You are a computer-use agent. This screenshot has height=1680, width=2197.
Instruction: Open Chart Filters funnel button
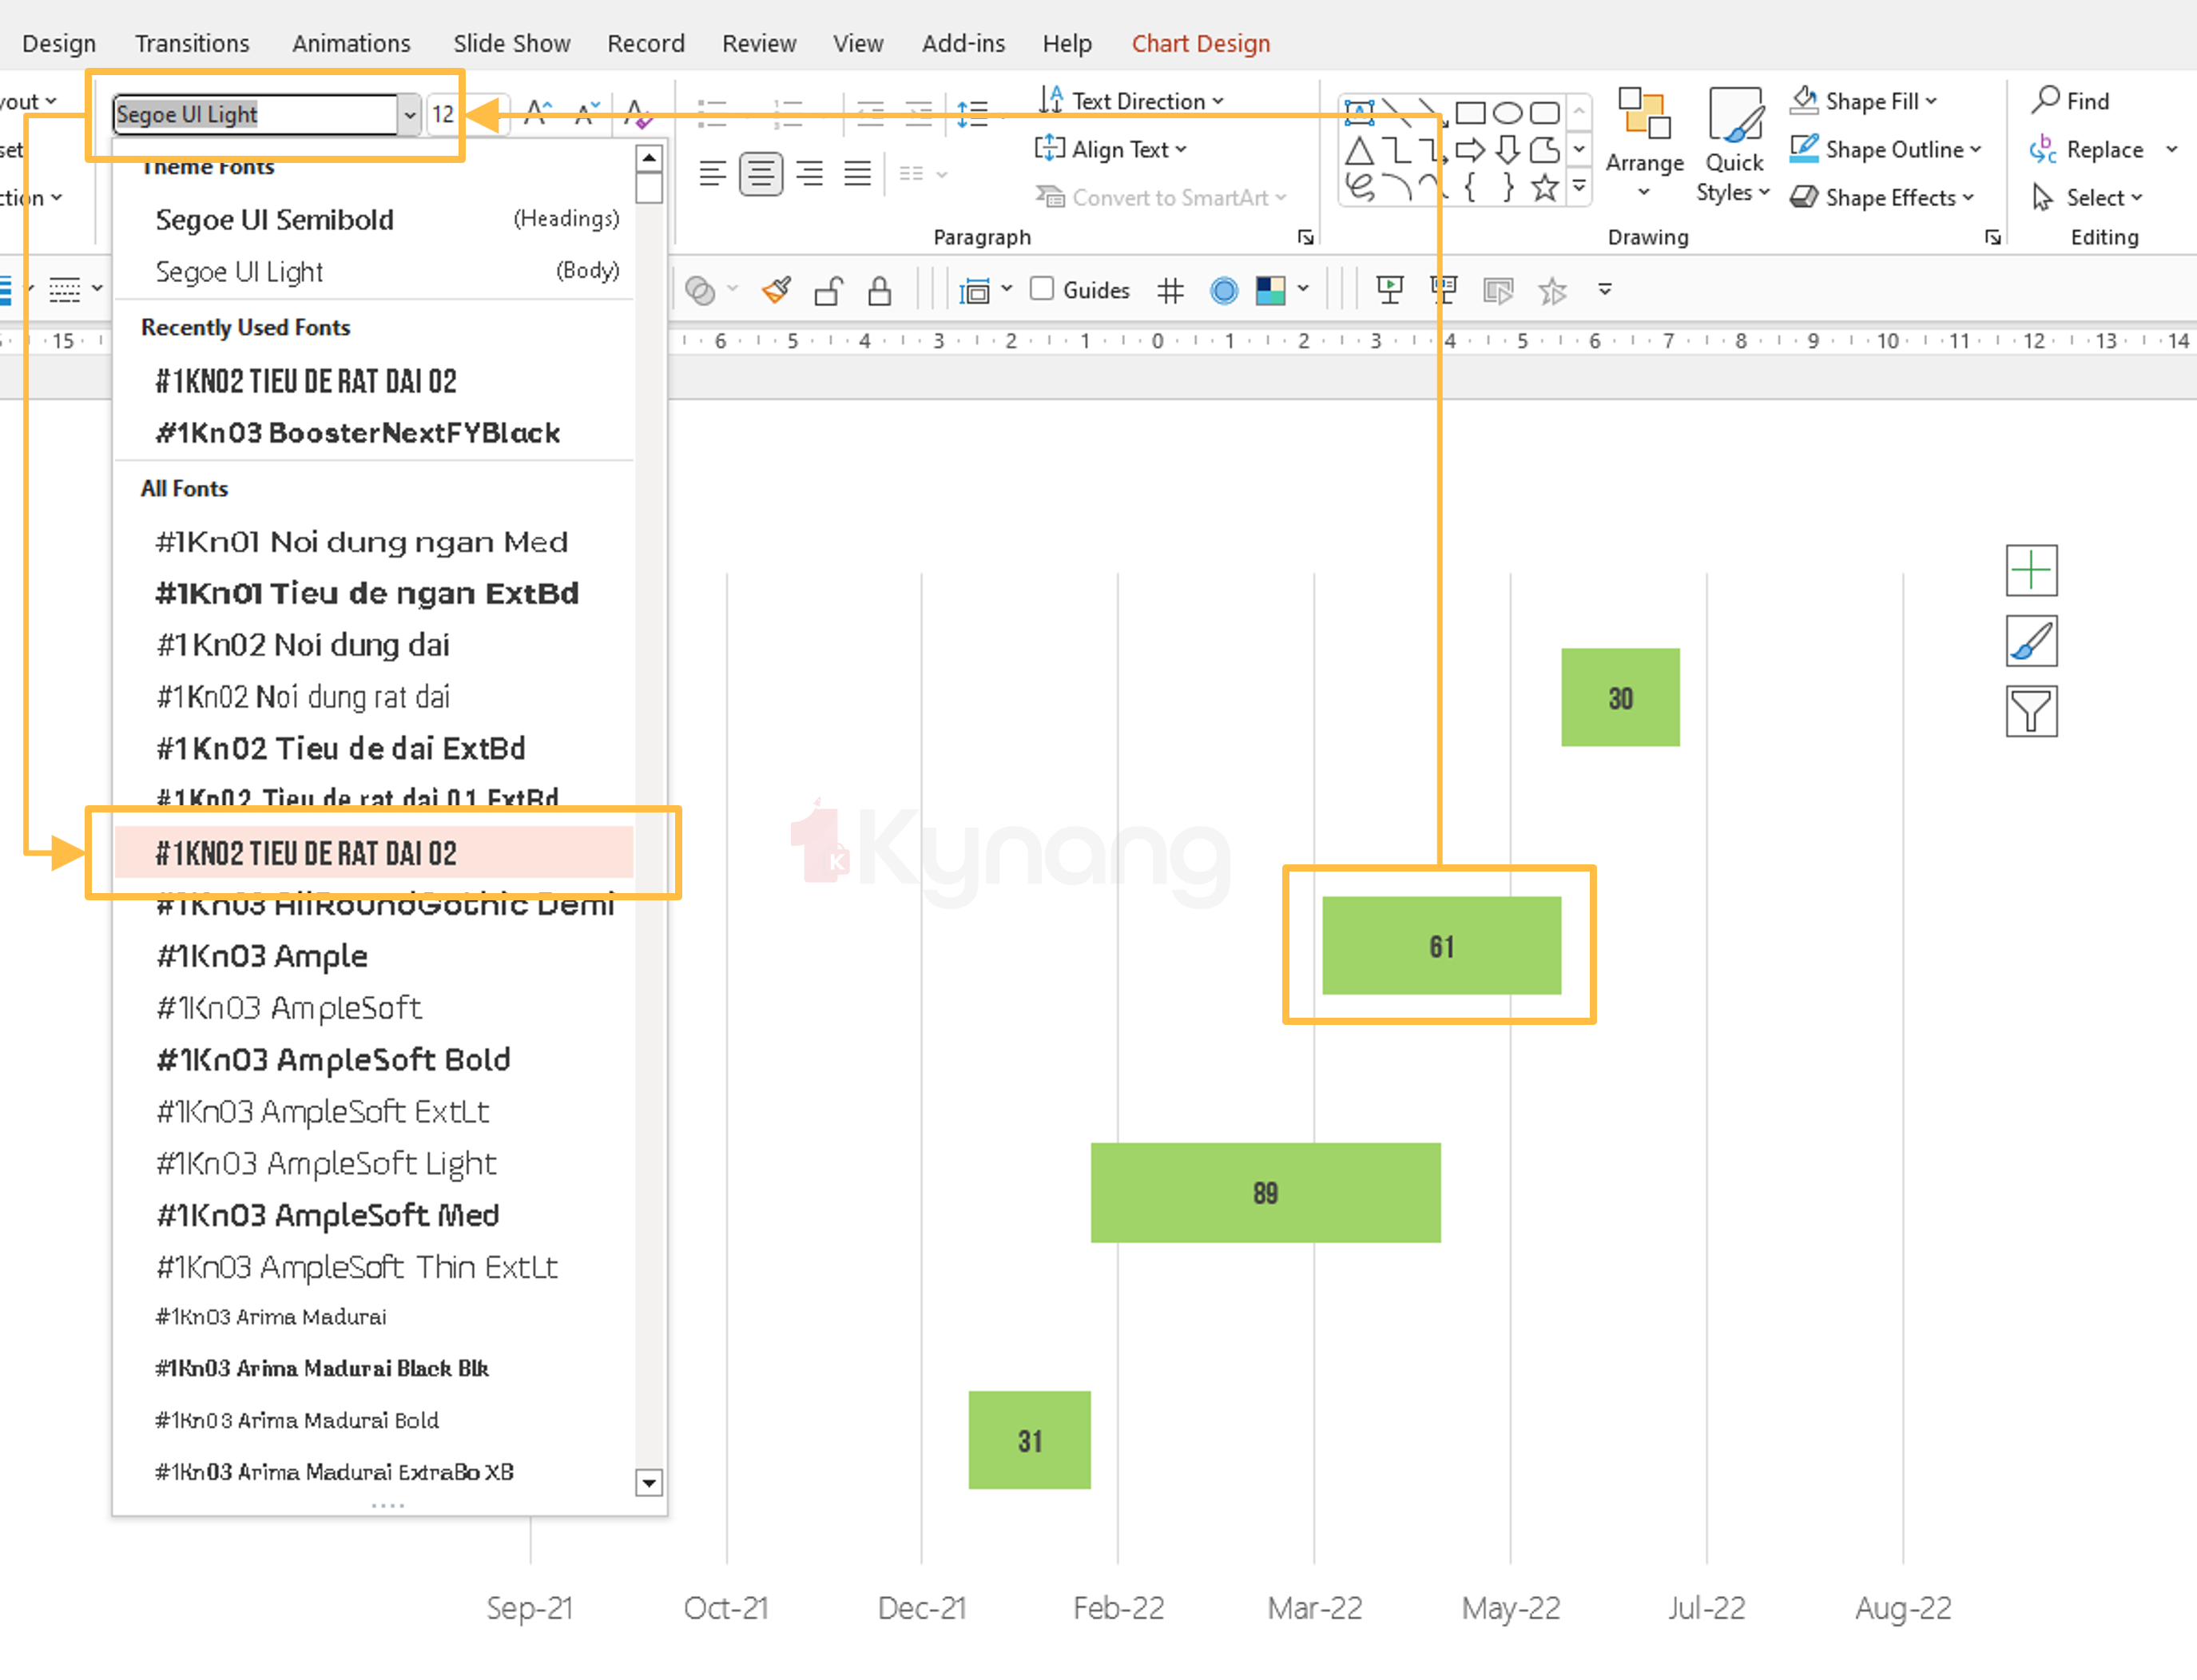coord(2031,711)
